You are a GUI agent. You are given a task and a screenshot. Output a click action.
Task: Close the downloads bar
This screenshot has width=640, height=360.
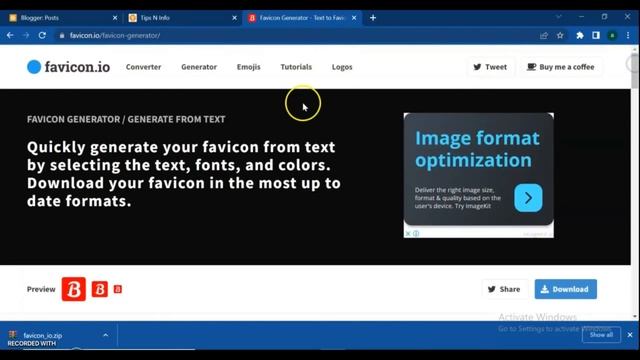(x=630, y=335)
